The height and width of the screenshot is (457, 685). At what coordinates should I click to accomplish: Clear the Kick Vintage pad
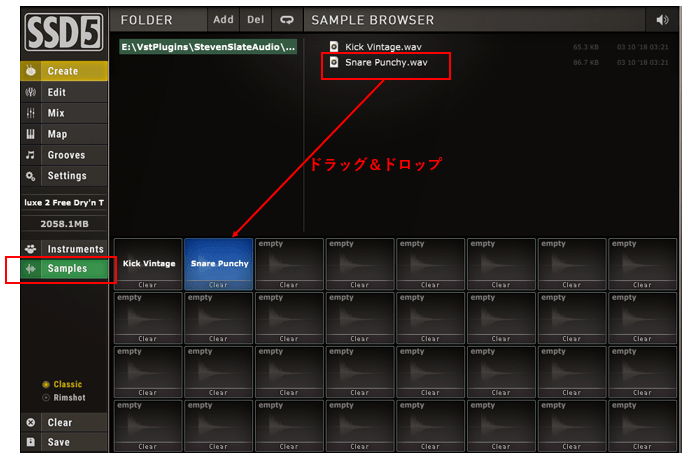[x=148, y=285]
